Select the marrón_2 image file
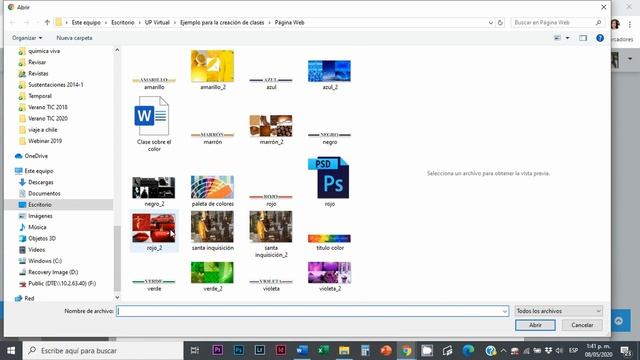This screenshot has height=360, width=640. coord(271,129)
